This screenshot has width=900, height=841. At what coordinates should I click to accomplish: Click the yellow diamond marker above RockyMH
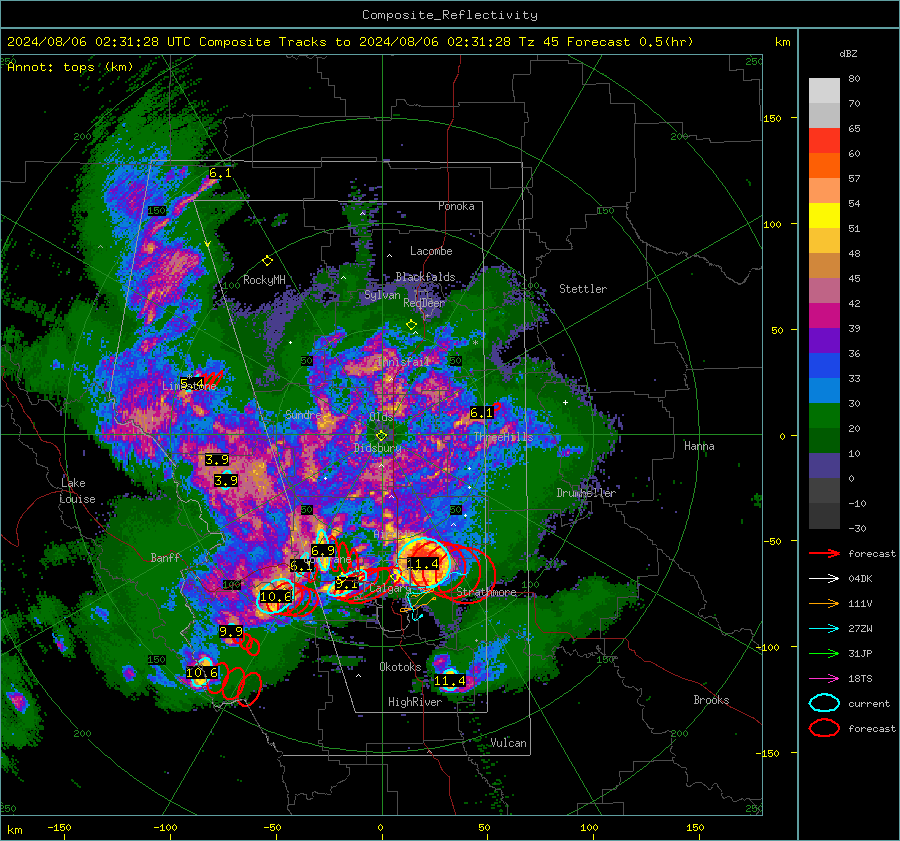click(x=267, y=261)
